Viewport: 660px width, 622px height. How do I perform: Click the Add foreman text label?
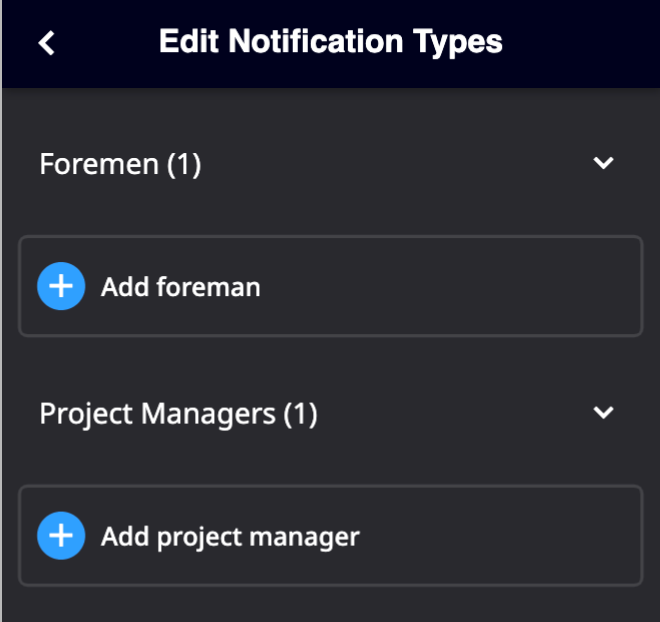pos(181,287)
